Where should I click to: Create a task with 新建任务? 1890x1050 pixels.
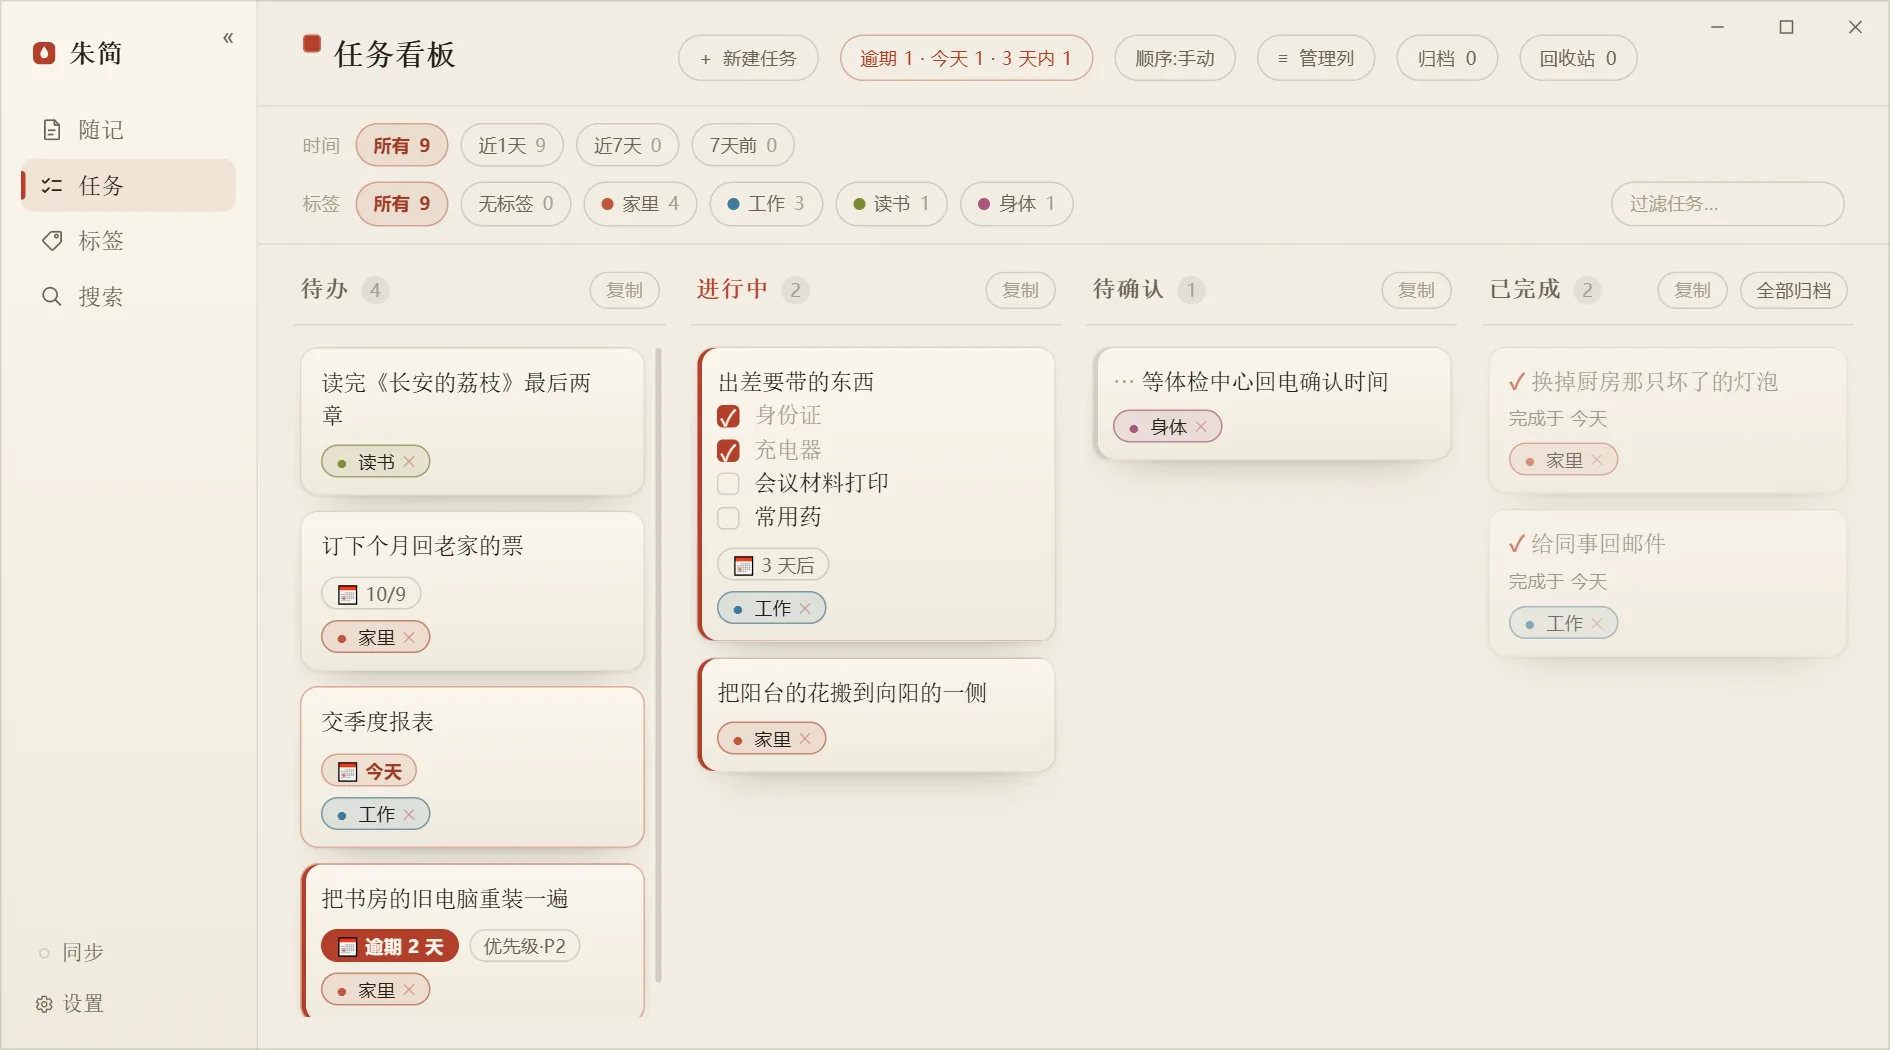[748, 59]
